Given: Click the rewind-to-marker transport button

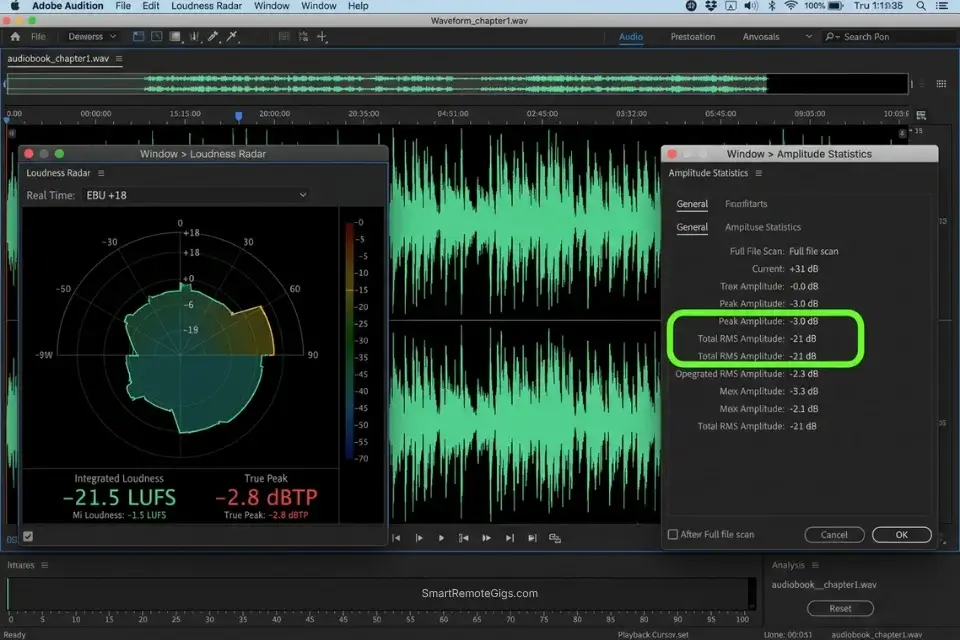Looking at the screenshot, I should [x=463, y=538].
